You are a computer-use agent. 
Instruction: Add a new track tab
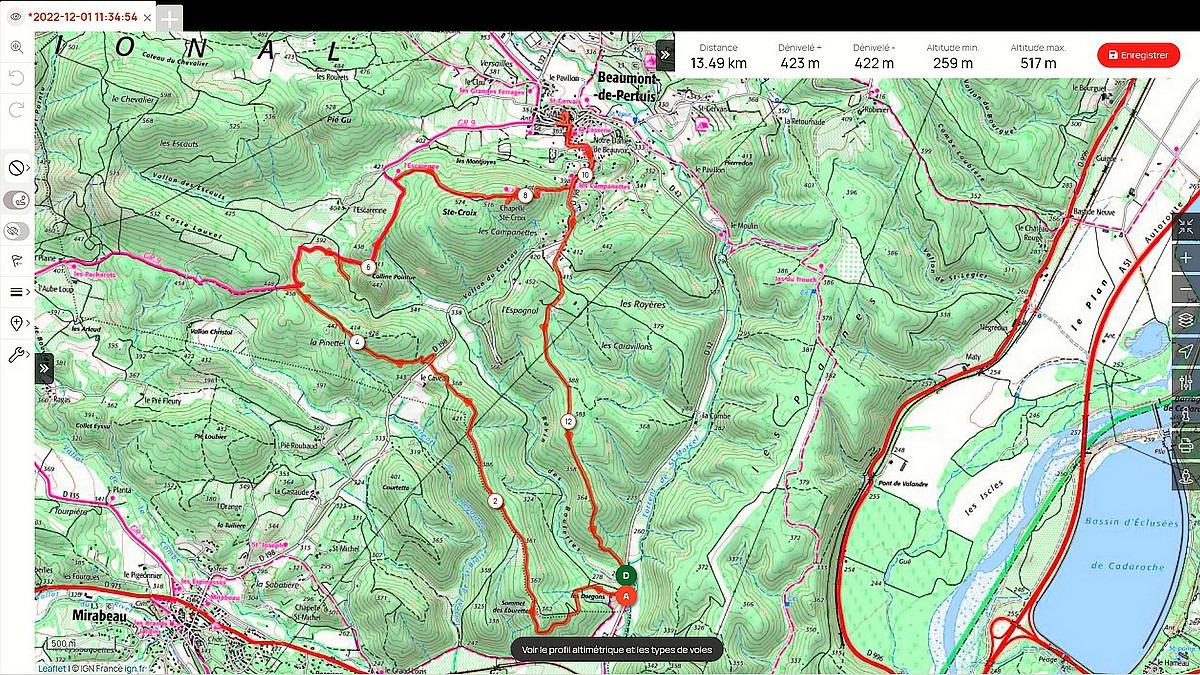[x=170, y=18]
